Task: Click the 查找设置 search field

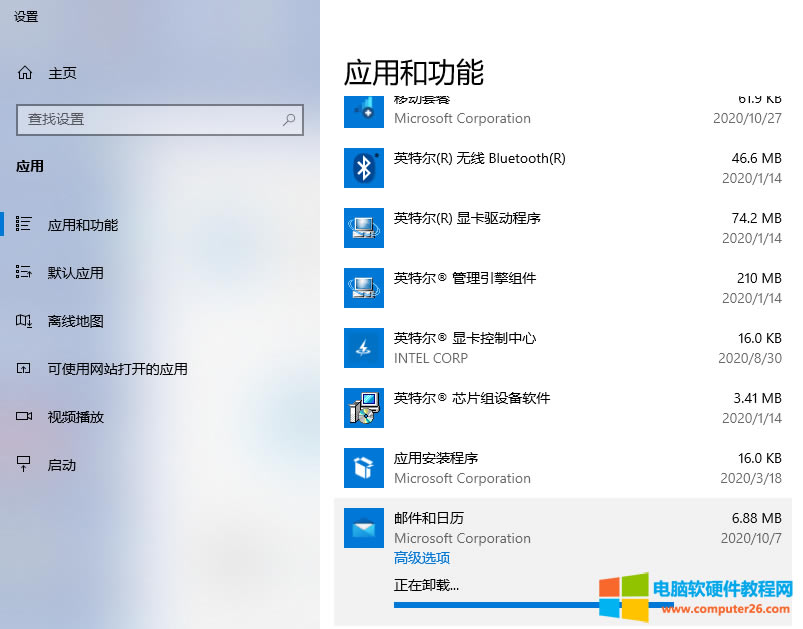Action: pos(160,119)
